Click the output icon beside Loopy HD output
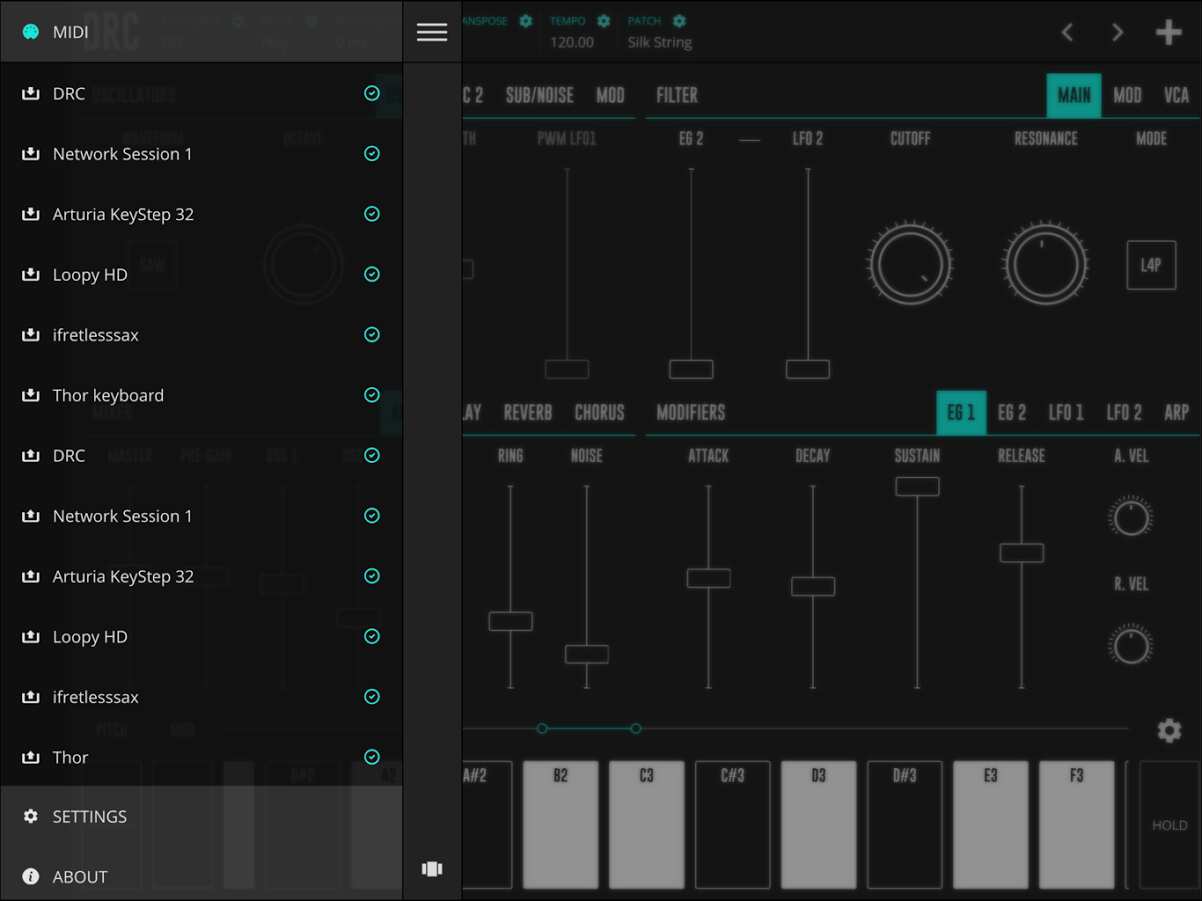 point(31,636)
